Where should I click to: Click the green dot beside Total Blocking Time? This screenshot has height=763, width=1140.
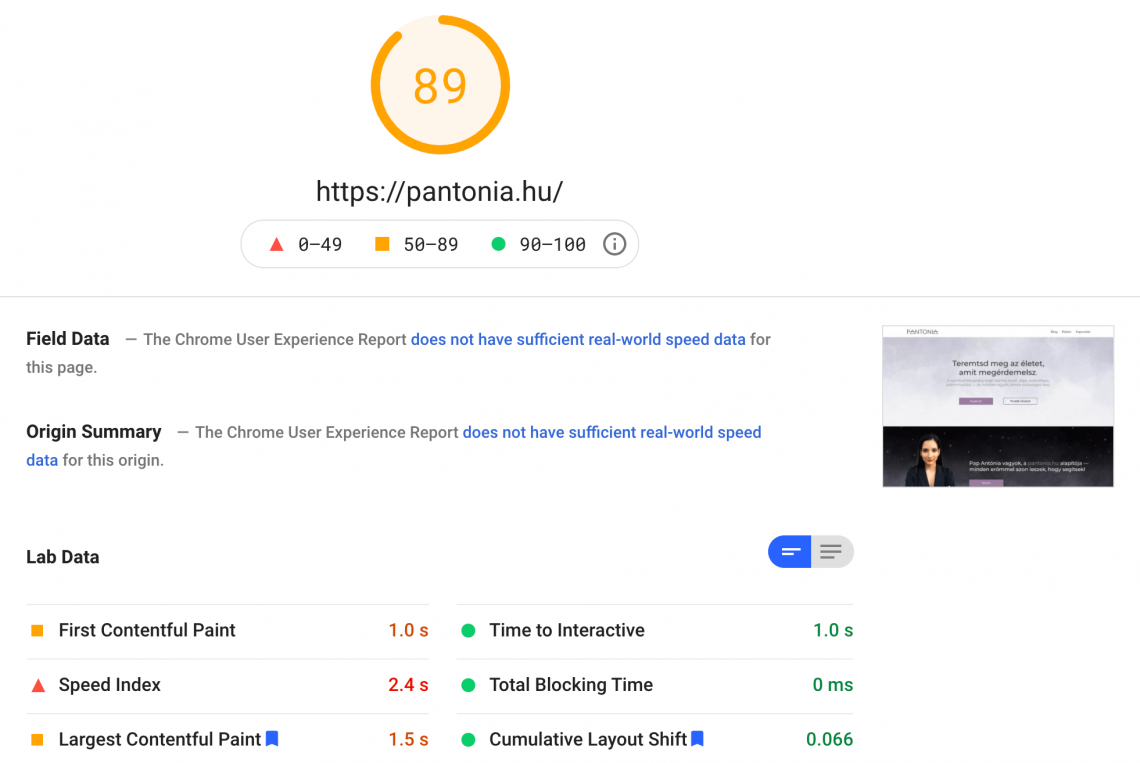click(468, 685)
